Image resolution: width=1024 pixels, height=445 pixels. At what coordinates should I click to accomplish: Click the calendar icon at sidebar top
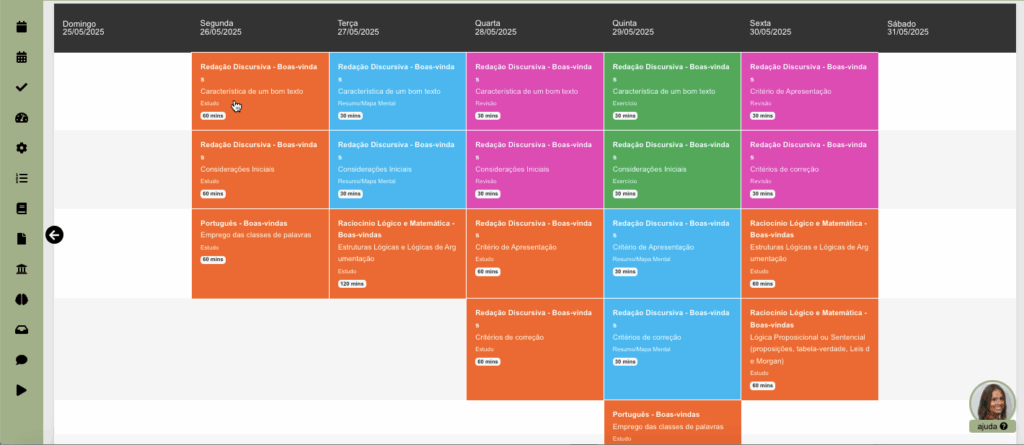click(21, 27)
